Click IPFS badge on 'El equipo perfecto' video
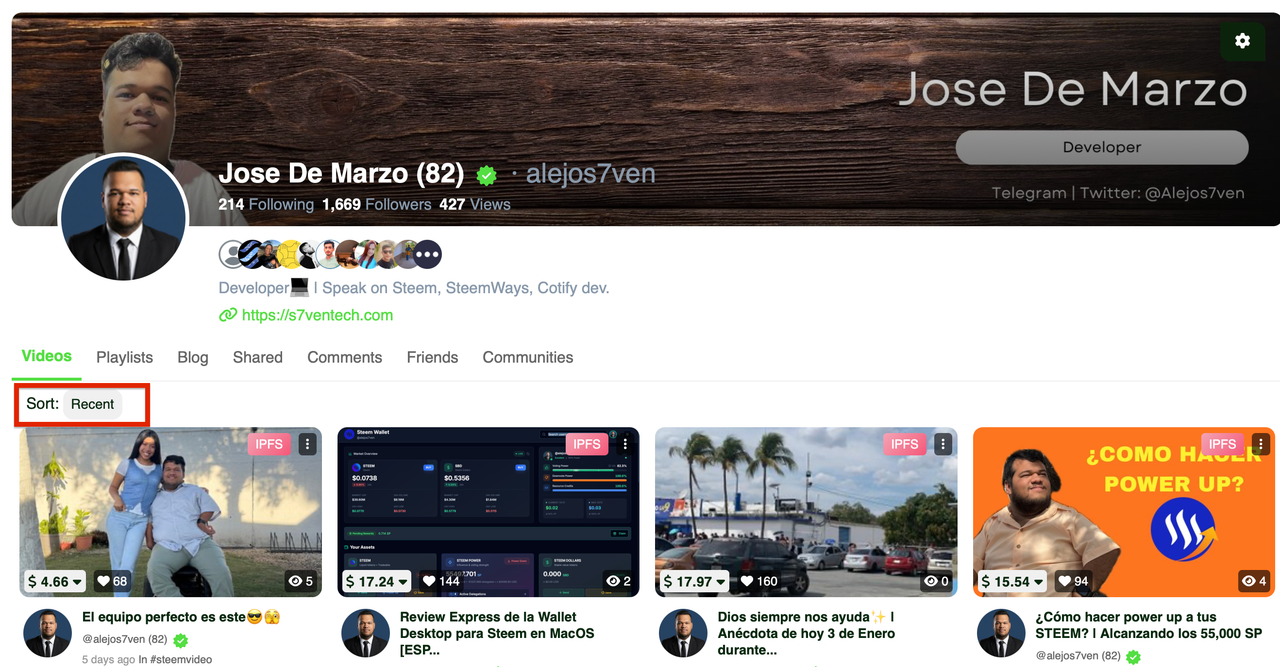This screenshot has height=667, width=1280. 269,444
